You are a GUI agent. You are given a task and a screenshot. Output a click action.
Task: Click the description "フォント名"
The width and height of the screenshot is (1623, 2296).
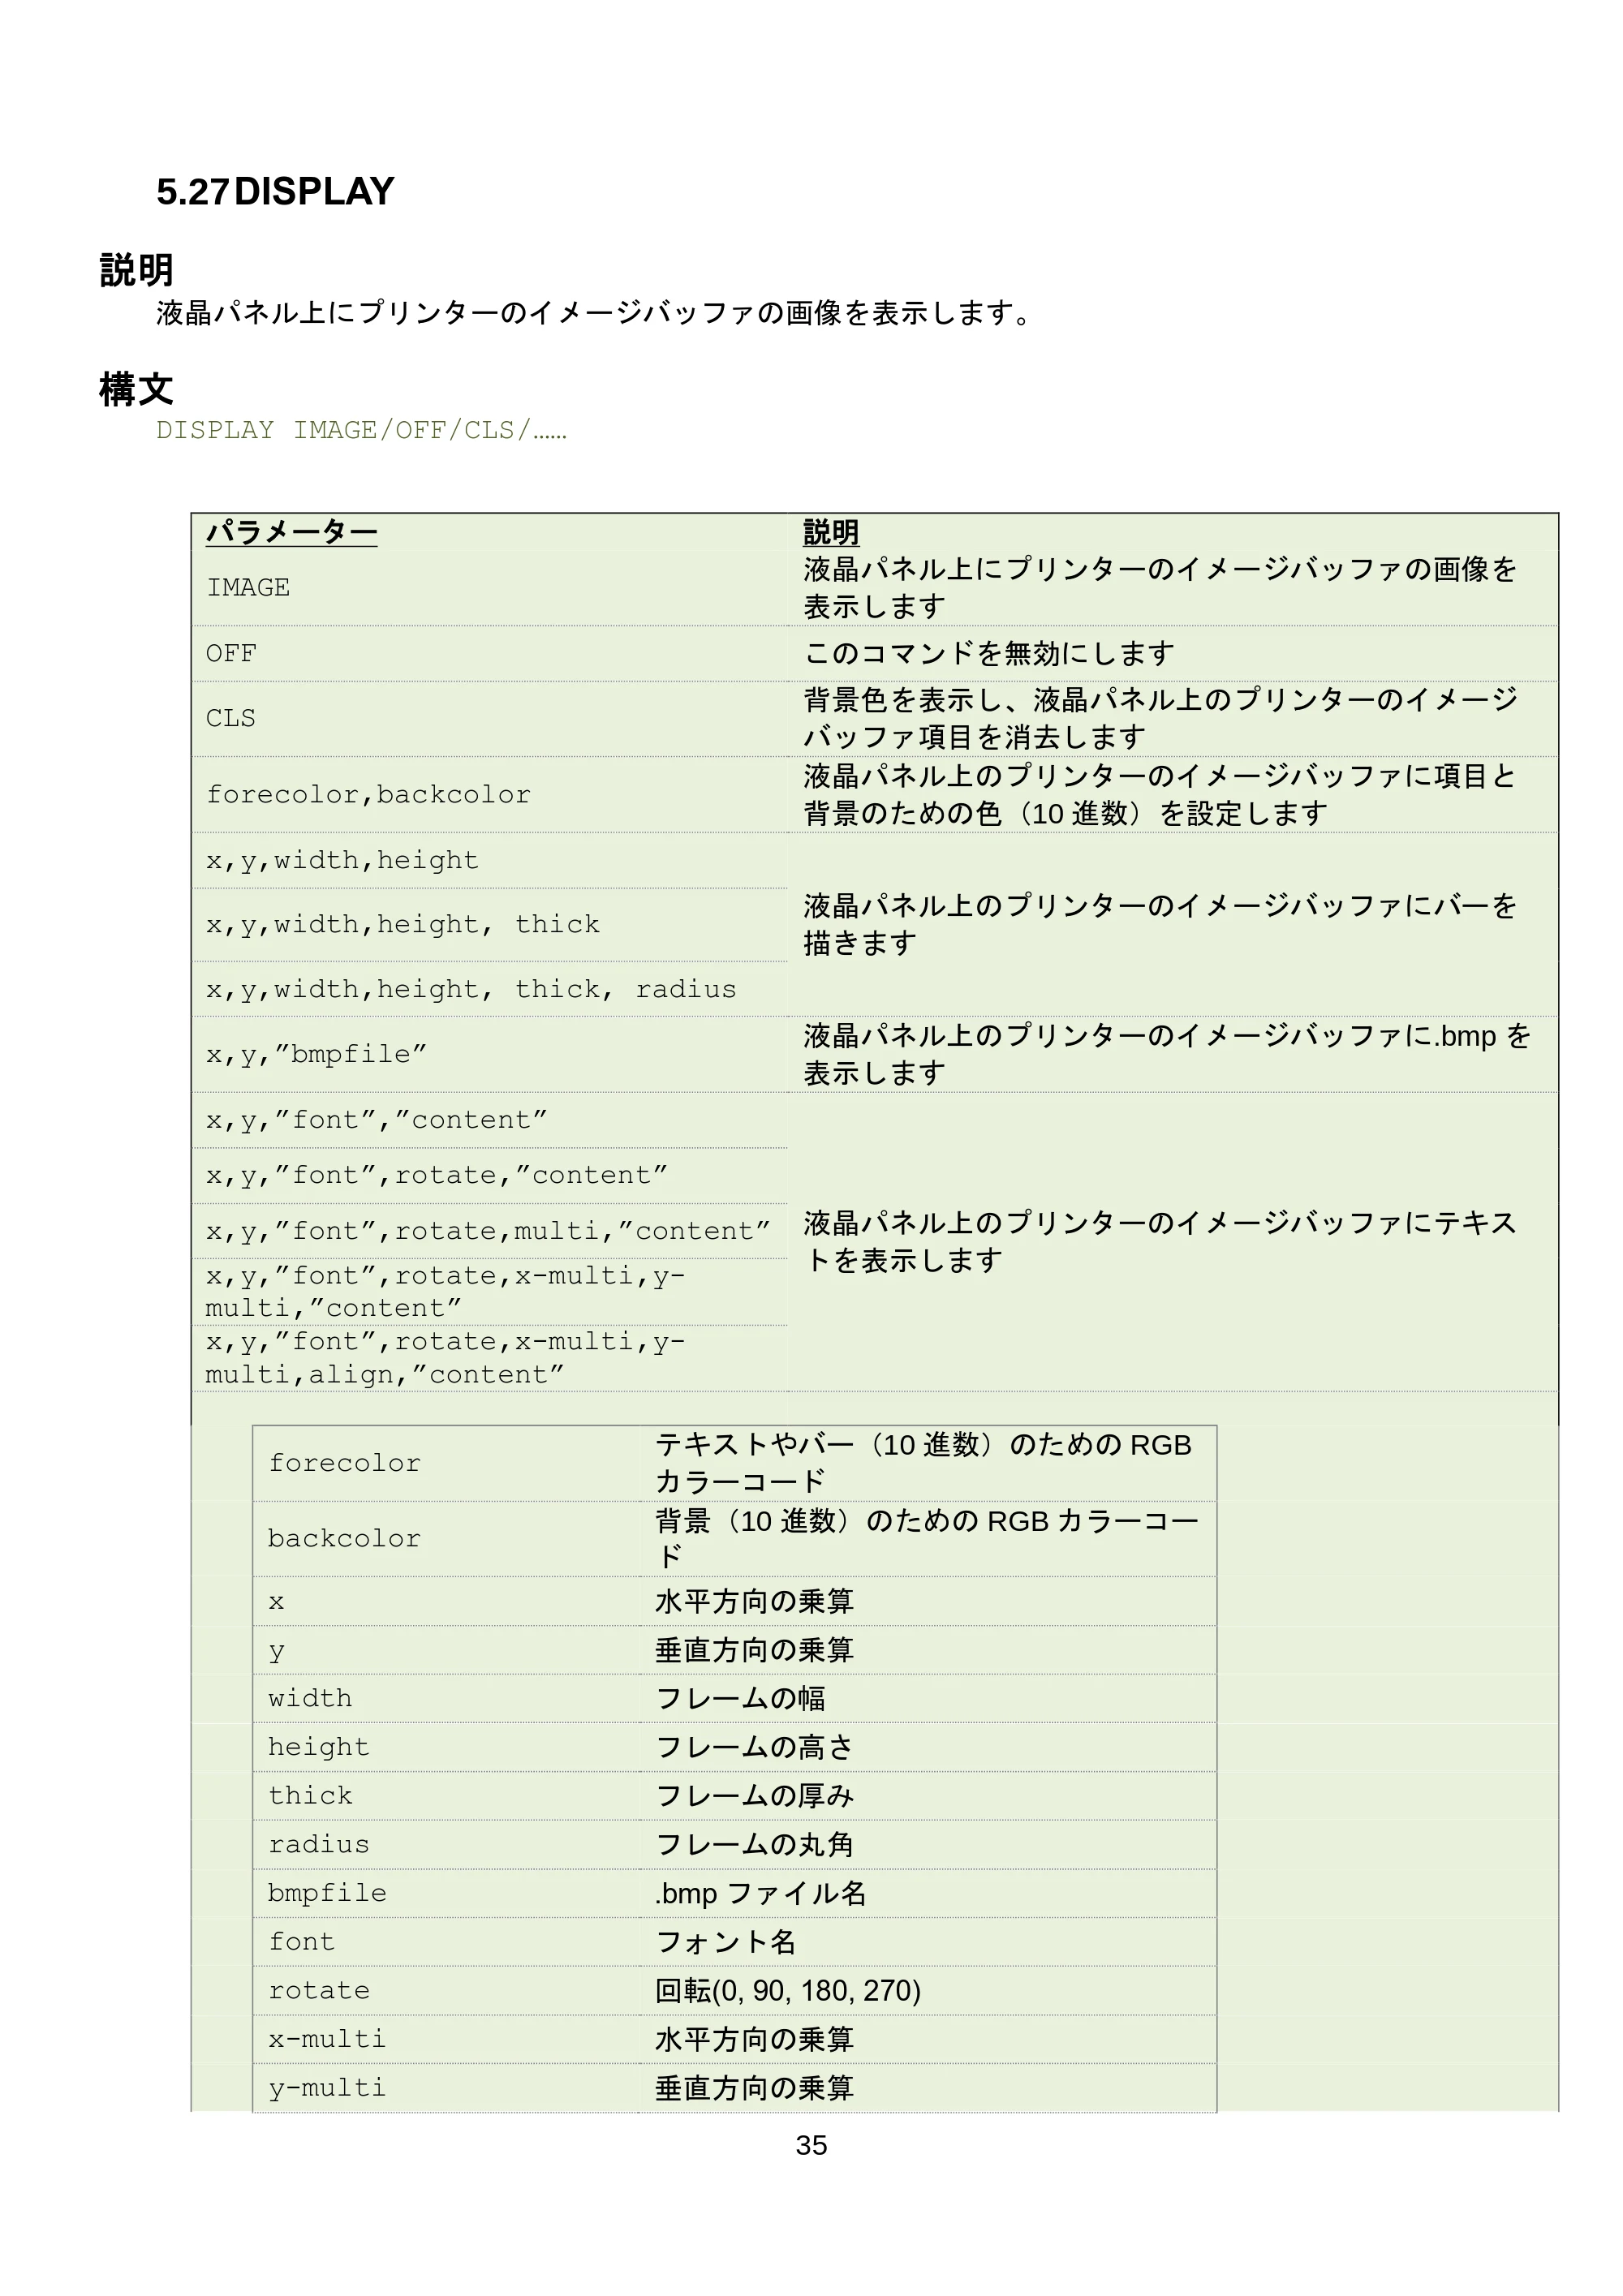coord(726,1941)
